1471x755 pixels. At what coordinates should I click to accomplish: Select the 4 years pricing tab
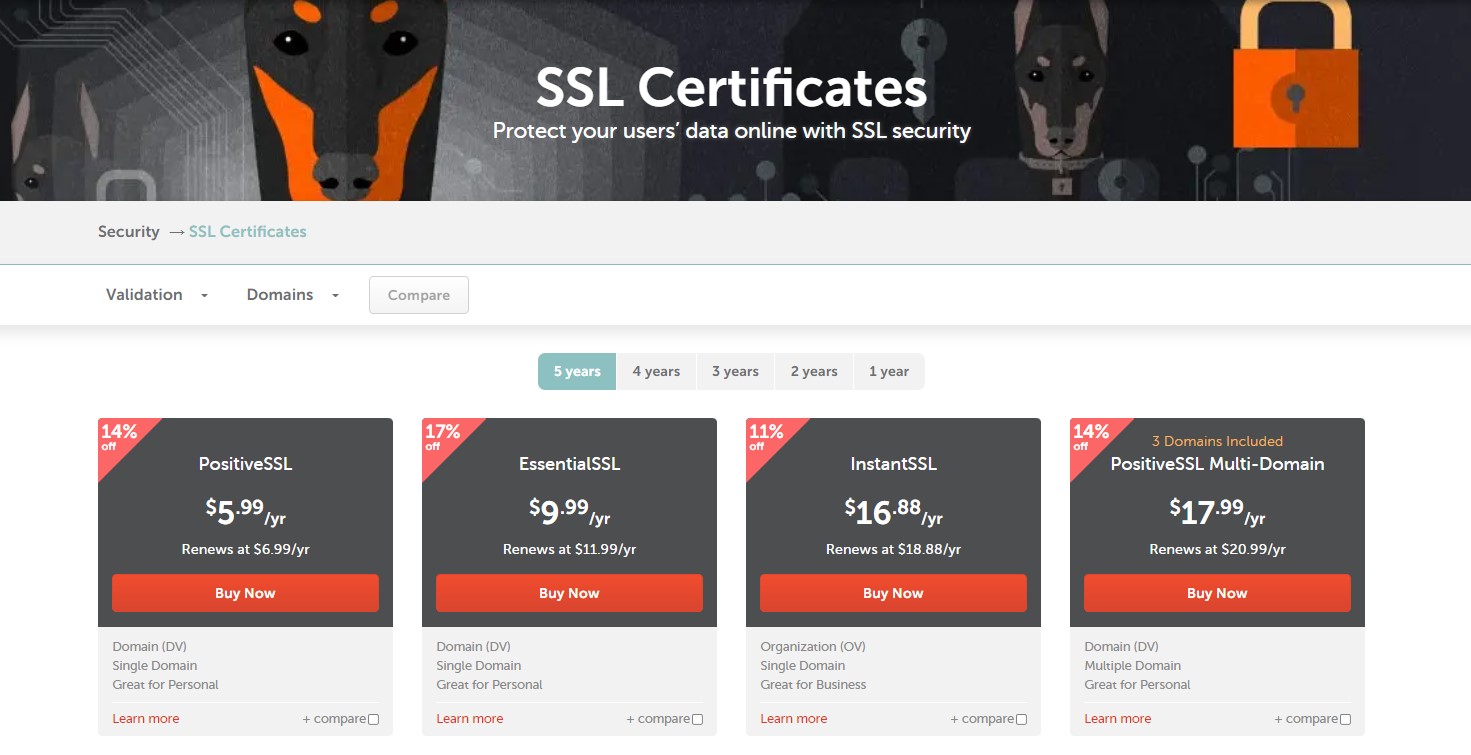pyautogui.click(x=656, y=371)
